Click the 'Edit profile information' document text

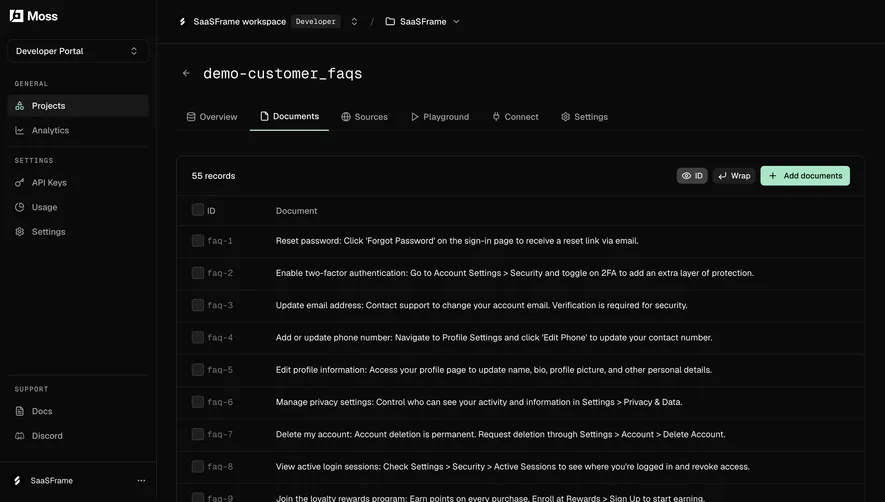[x=494, y=369]
